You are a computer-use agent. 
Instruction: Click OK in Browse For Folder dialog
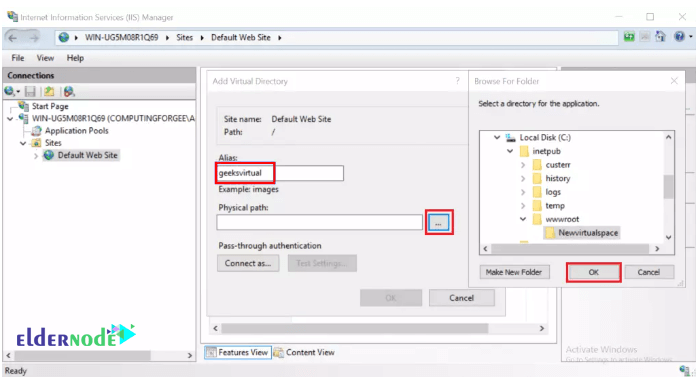pyautogui.click(x=593, y=272)
